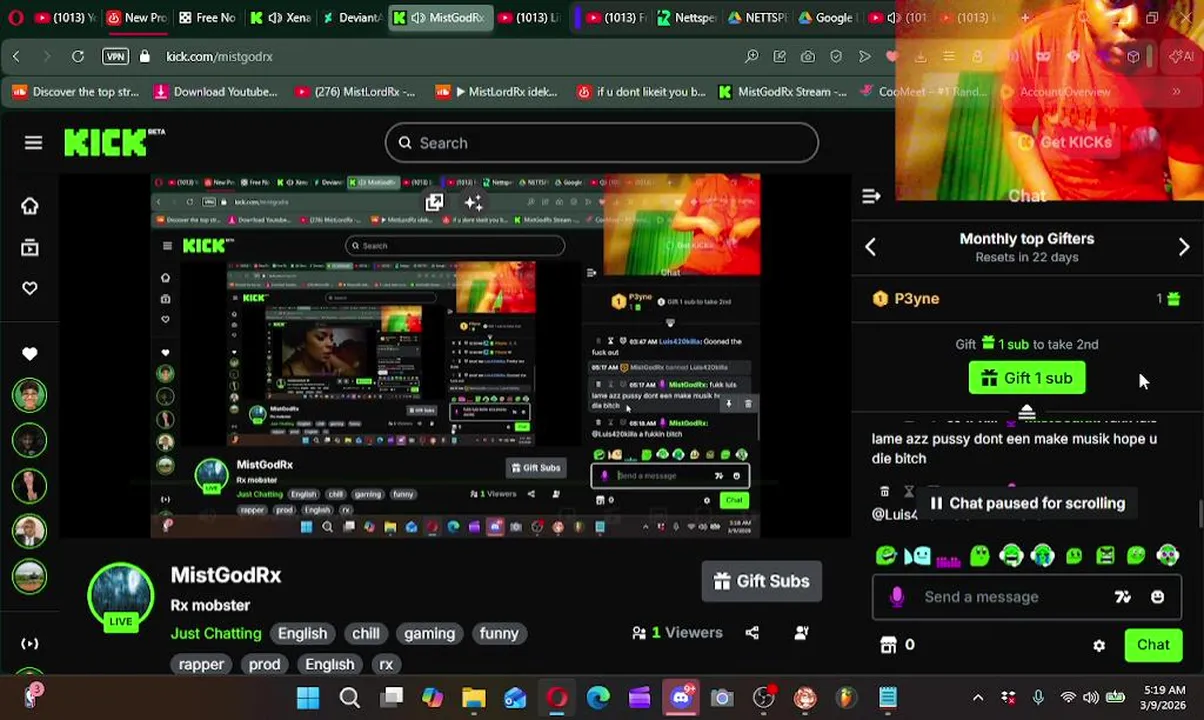1204x720 pixels.
Task: Open Browse icon in Kick sidebar
Action: pos(29,248)
